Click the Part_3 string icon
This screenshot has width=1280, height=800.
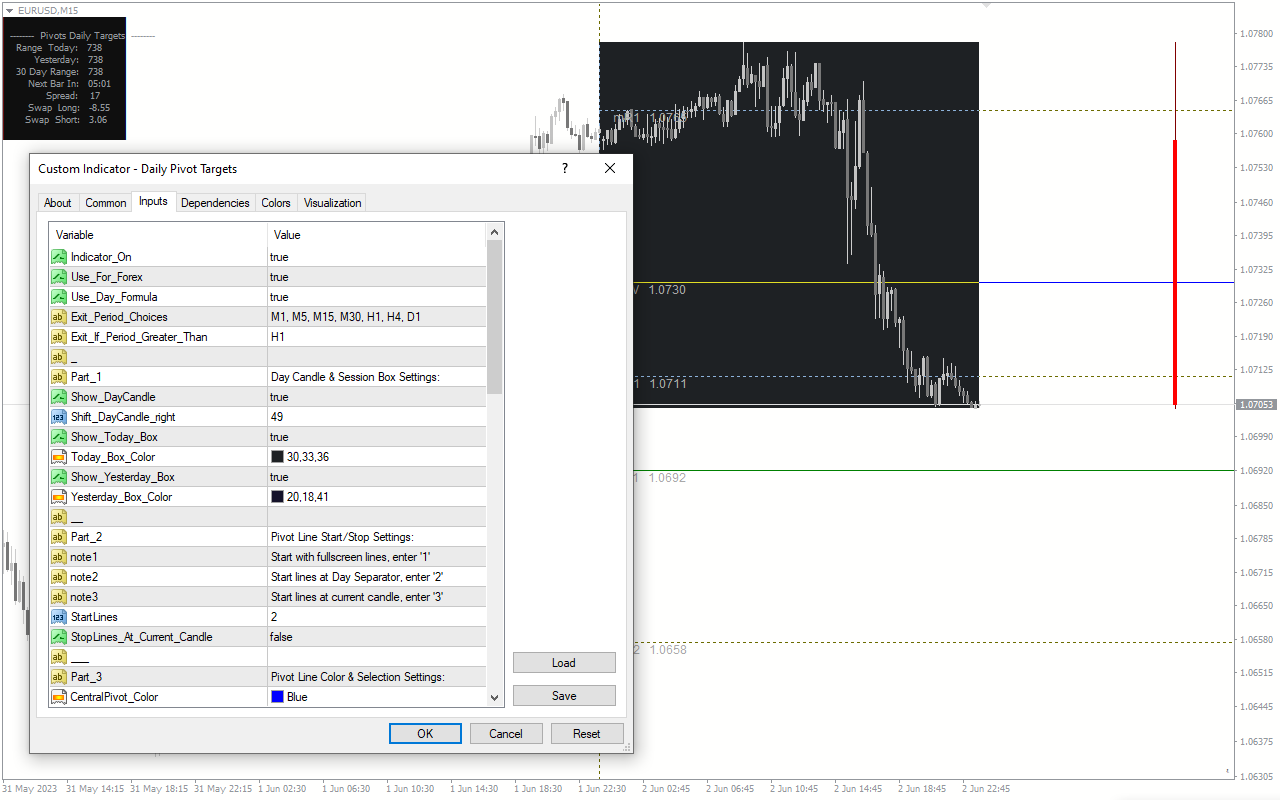(58, 677)
